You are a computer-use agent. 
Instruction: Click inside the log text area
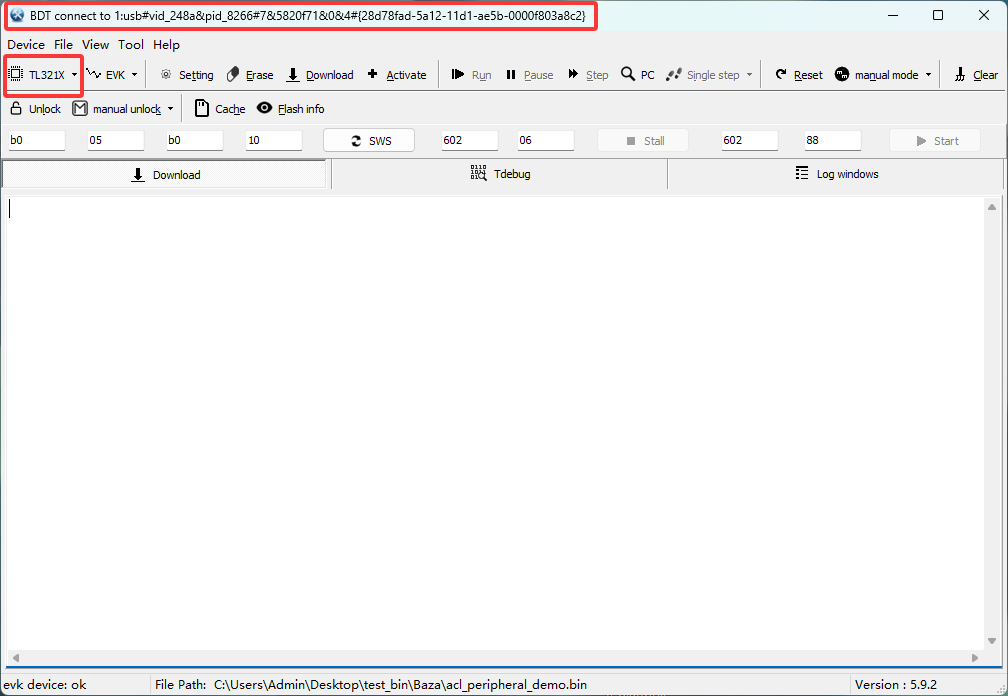pyautogui.click(x=495, y=423)
